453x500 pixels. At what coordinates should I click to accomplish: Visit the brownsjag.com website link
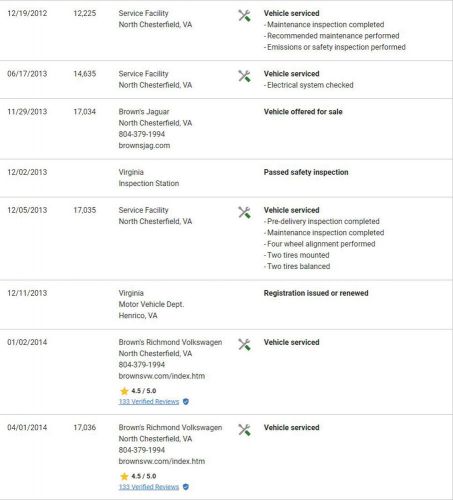pyautogui.click(x=144, y=145)
